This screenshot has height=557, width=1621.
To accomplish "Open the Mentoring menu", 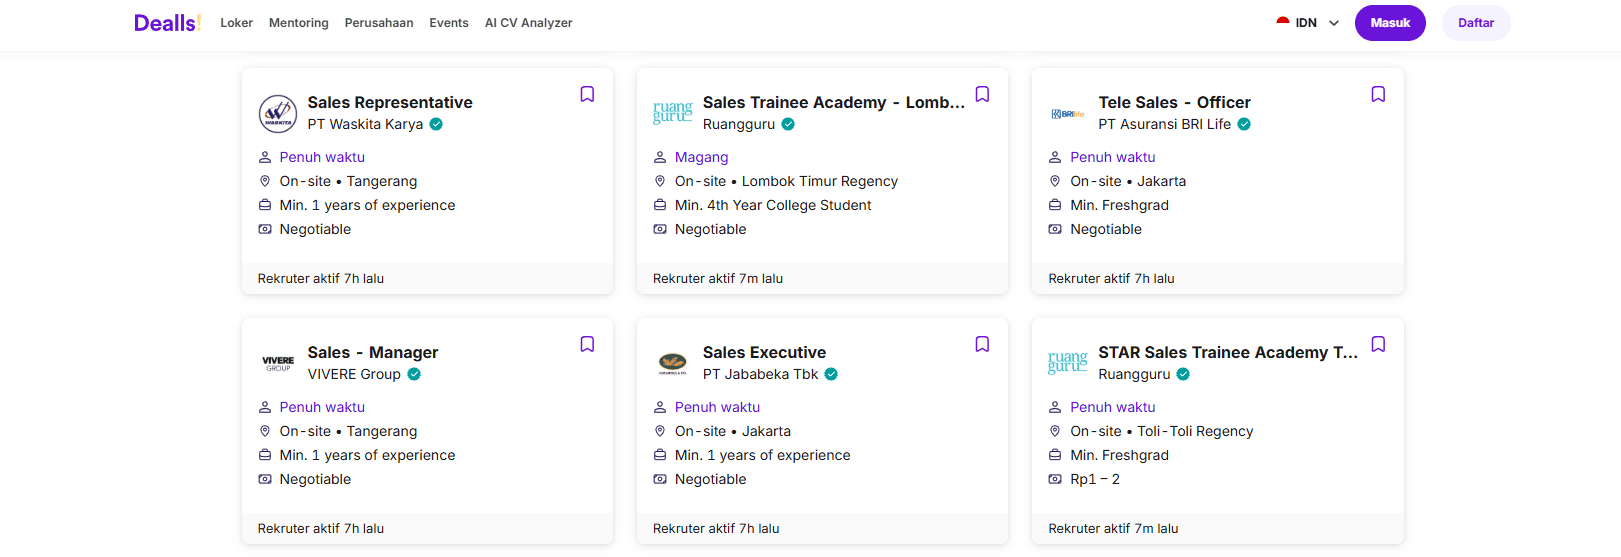I will [299, 23].
